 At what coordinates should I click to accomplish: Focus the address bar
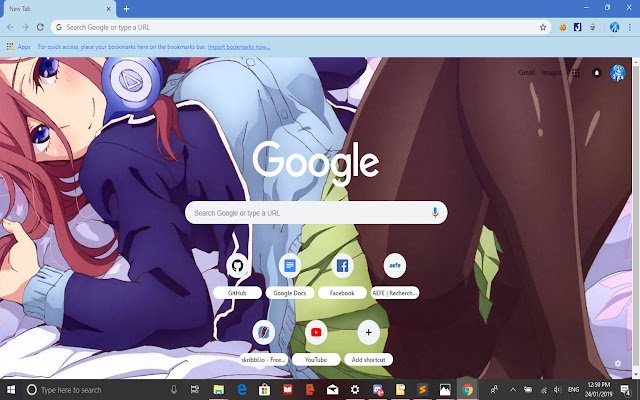(x=301, y=27)
